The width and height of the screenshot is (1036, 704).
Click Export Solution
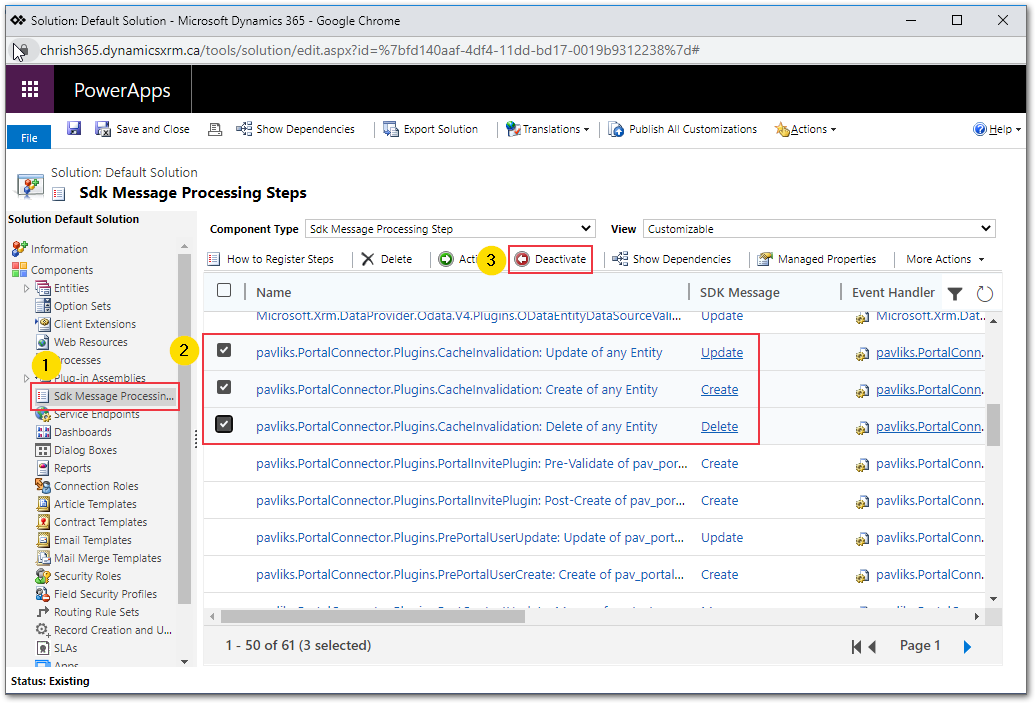tap(430, 129)
